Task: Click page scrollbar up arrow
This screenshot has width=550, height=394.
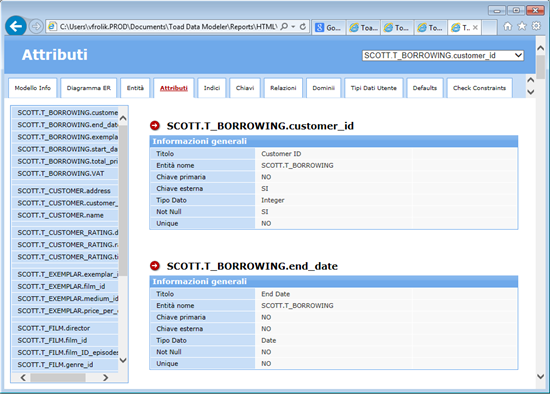Action: click(x=541, y=48)
